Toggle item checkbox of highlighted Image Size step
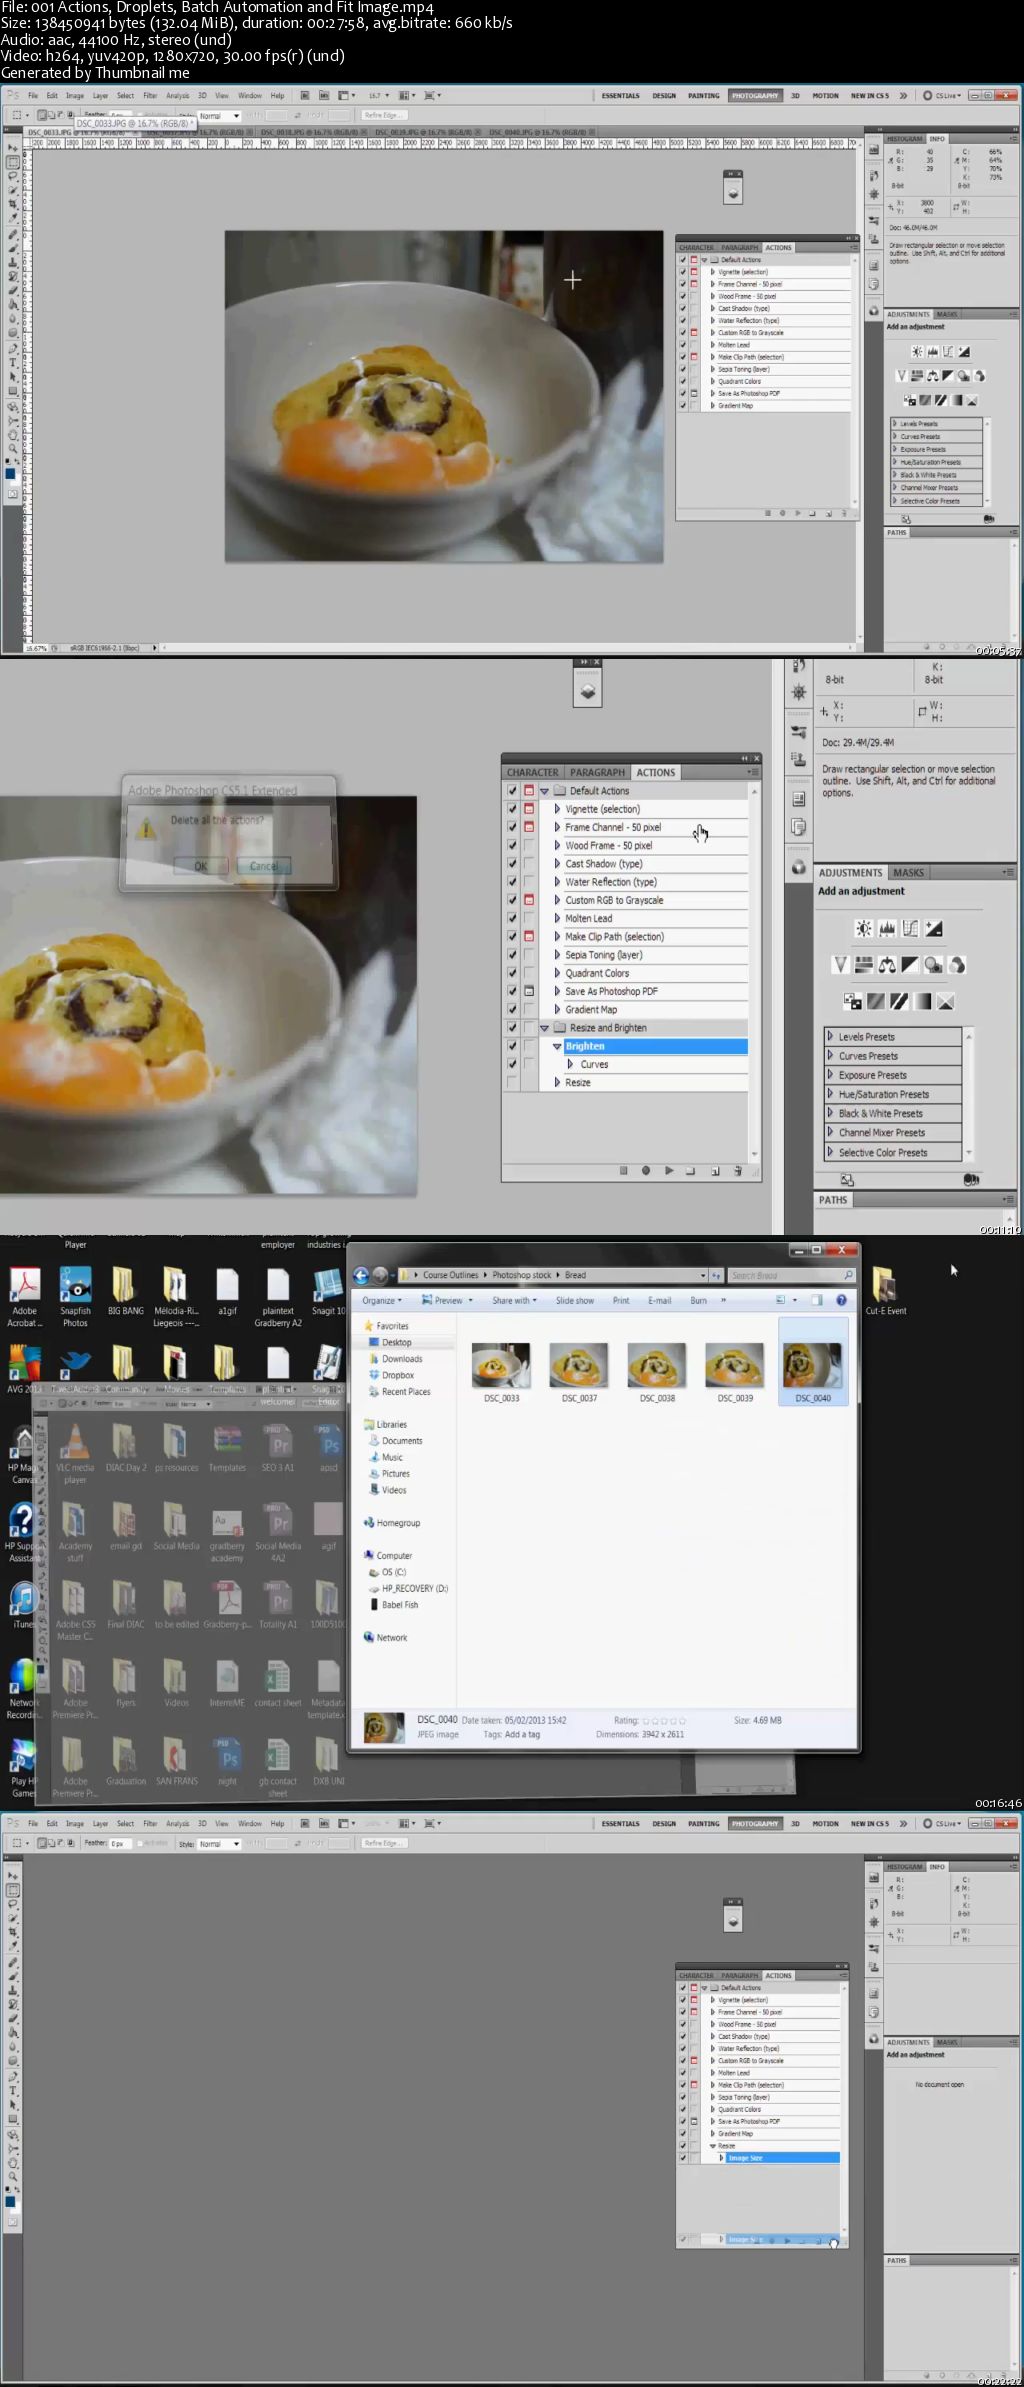The image size is (1024, 2387). pyautogui.click(x=683, y=2158)
